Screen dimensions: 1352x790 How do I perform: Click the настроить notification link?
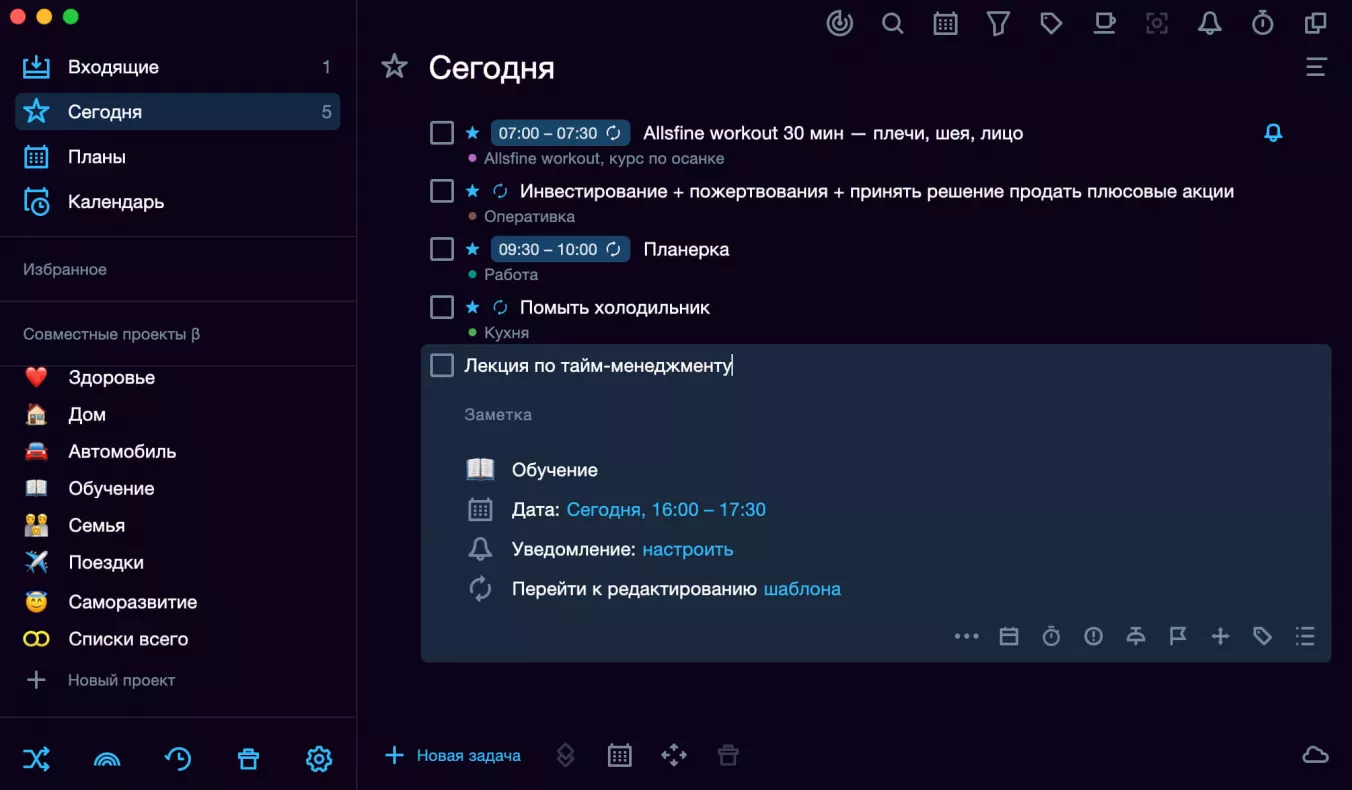point(688,550)
